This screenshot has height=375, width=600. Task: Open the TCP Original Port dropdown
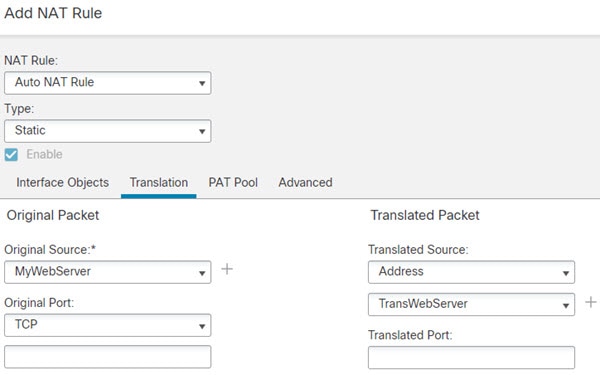[x=108, y=325]
